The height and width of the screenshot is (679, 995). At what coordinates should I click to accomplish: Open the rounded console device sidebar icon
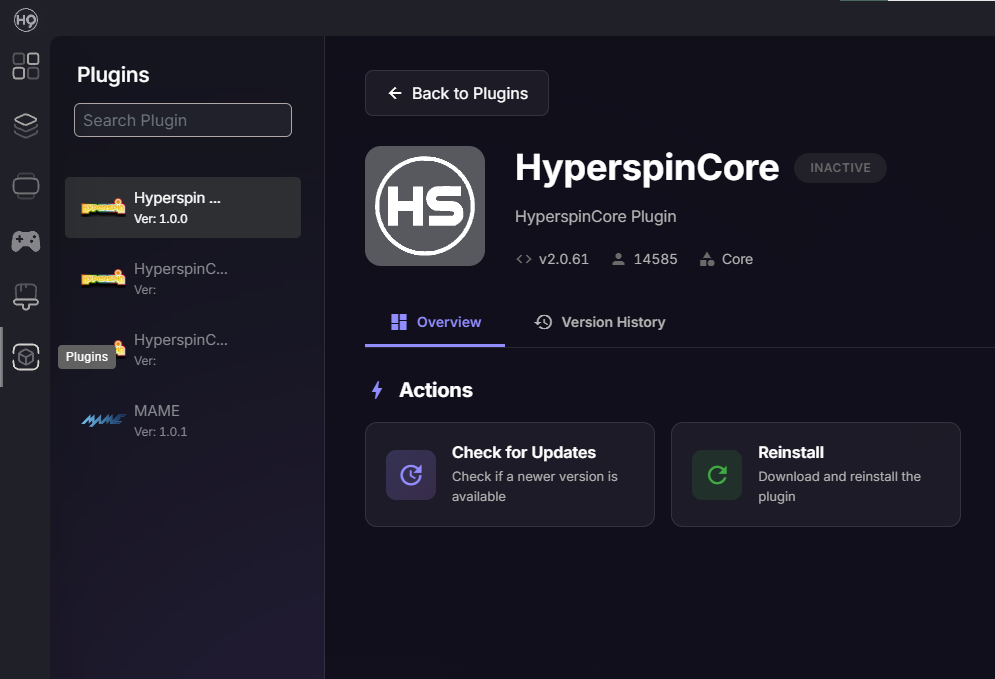tap(26, 185)
